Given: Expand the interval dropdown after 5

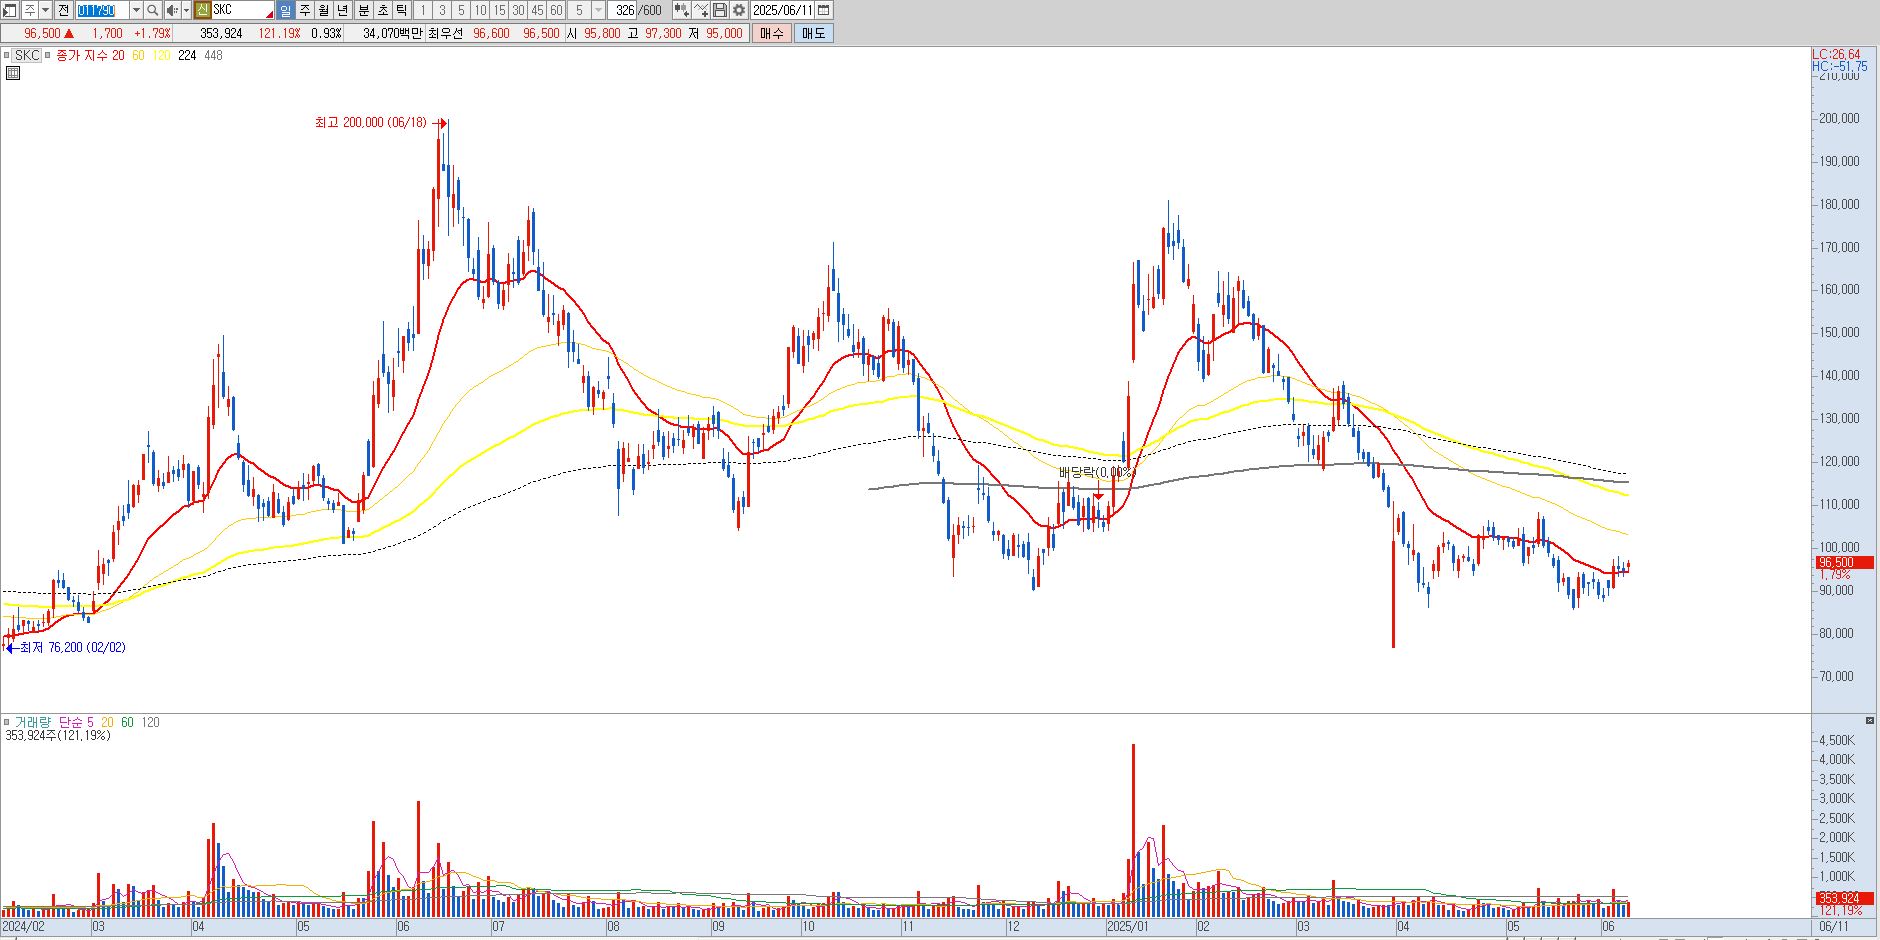Looking at the screenshot, I should [x=599, y=10].
